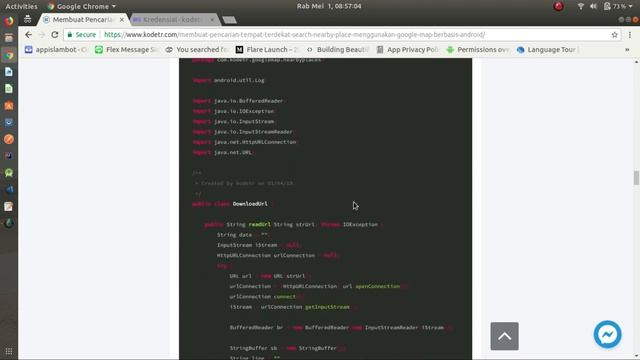Click the java.io.IOException import line
The height and width of the screenshot is (360, 640).
coord(233,111)
